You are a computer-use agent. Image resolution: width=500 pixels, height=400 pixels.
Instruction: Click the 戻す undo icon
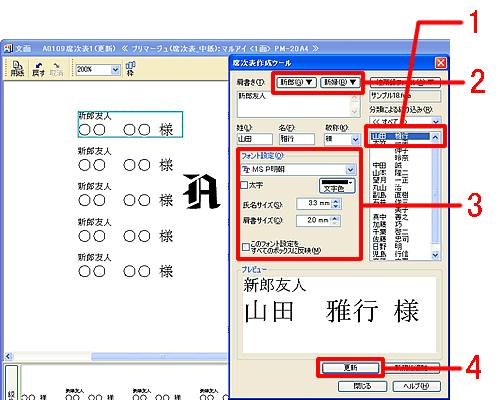pyautogui.click(x=38, y=69)
